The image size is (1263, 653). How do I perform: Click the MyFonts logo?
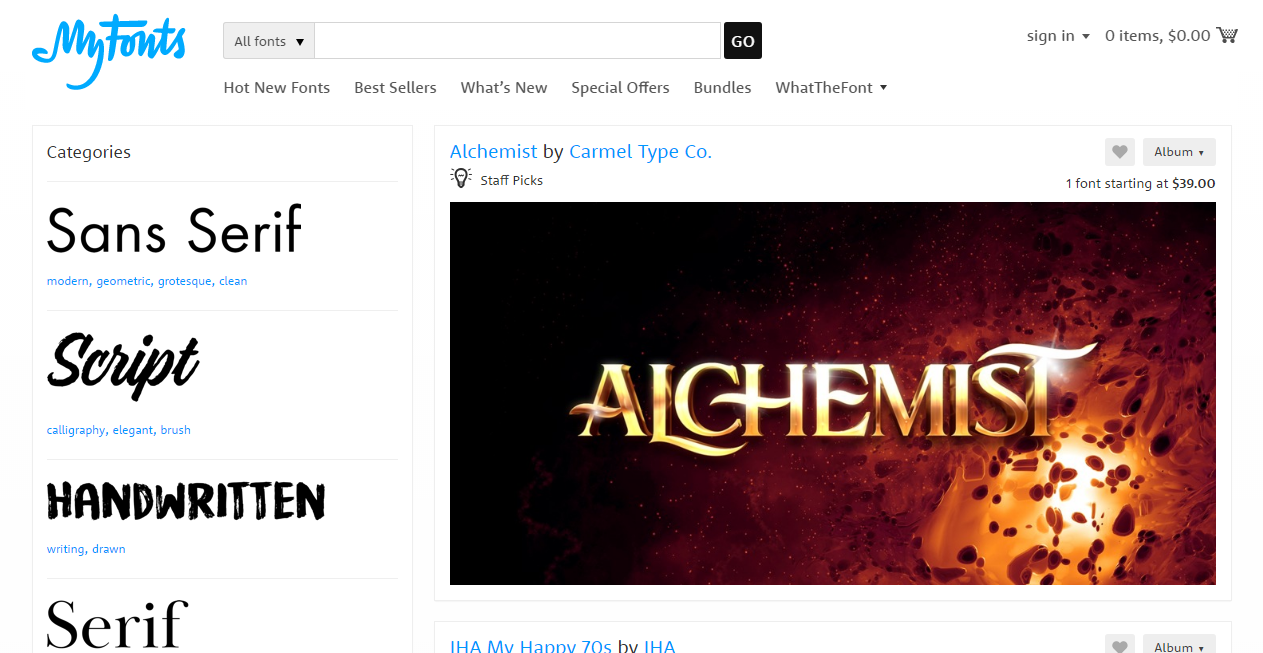coord(109,50)
